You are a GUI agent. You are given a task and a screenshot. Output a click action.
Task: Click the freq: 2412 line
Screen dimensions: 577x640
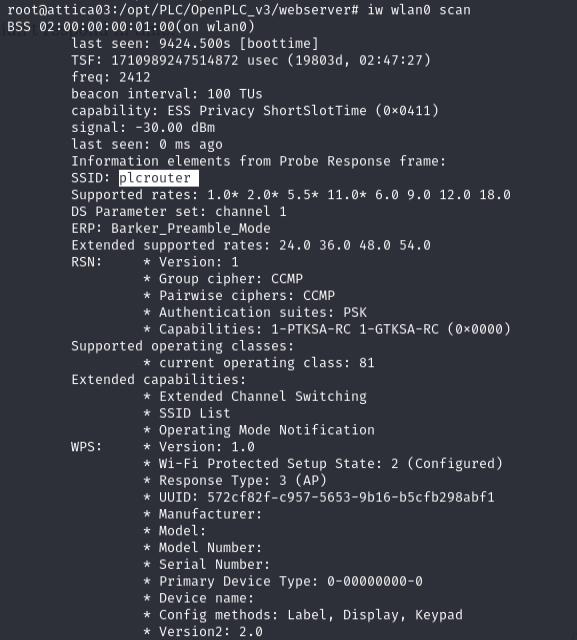[x=111, y=77]
